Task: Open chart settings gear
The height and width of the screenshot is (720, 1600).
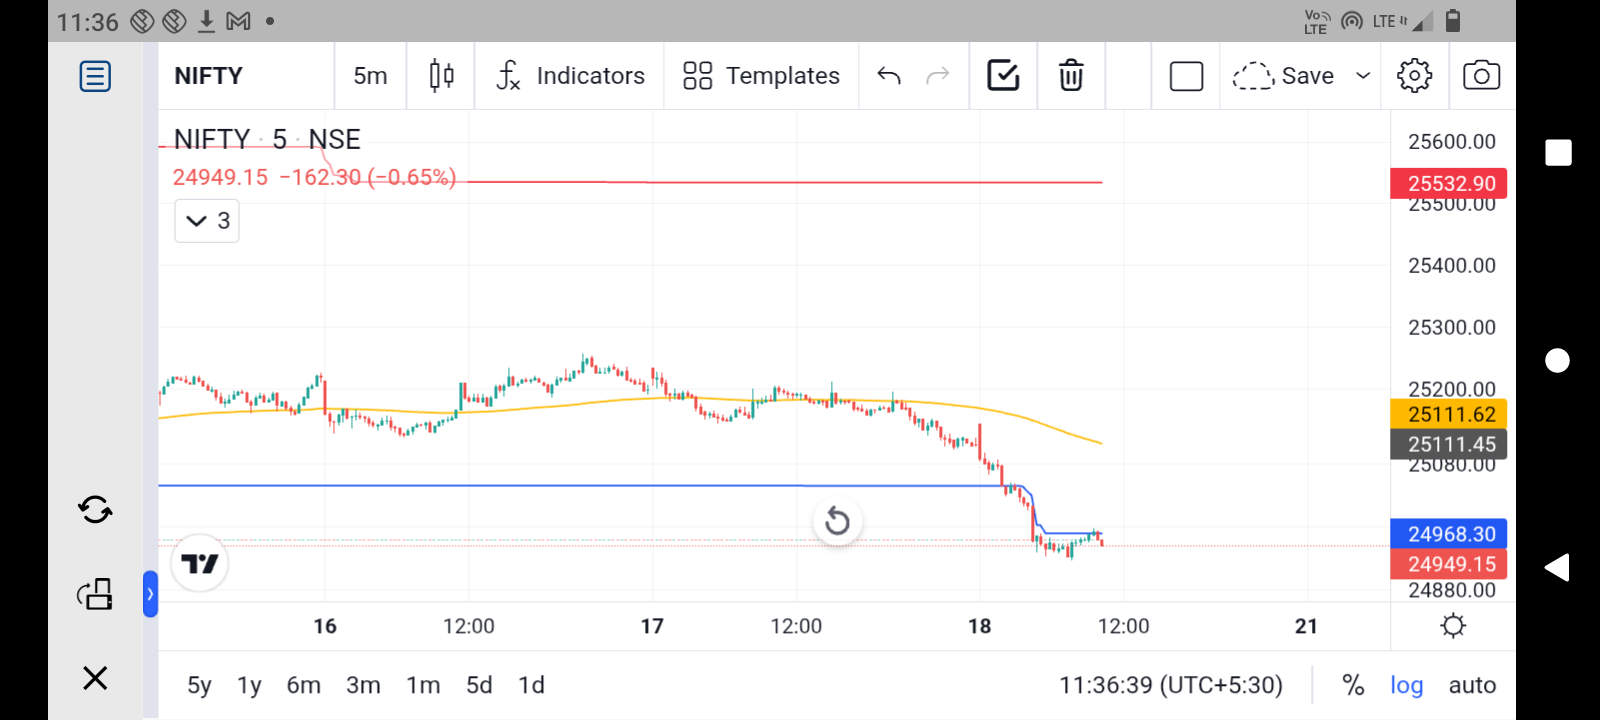Action: tap(1414, 76)
